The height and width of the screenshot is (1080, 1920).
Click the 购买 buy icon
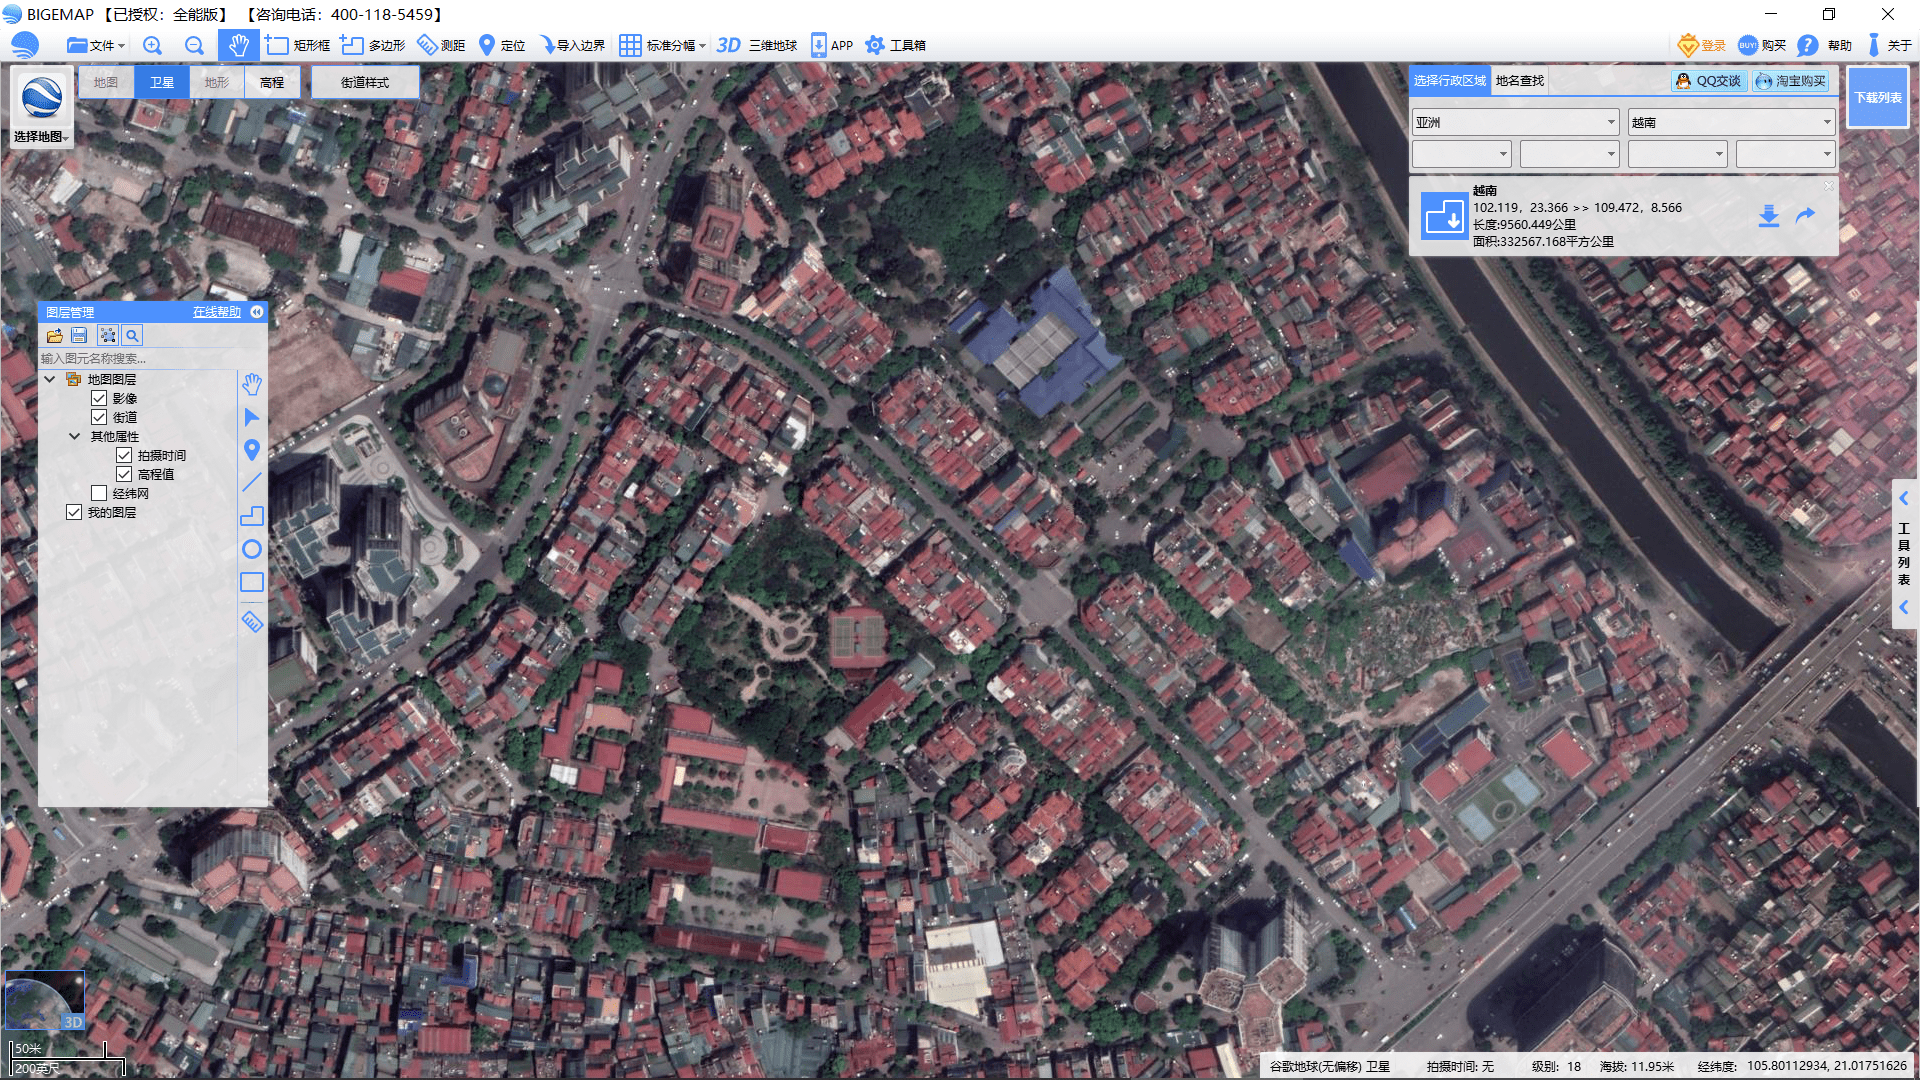[1762, 45]
